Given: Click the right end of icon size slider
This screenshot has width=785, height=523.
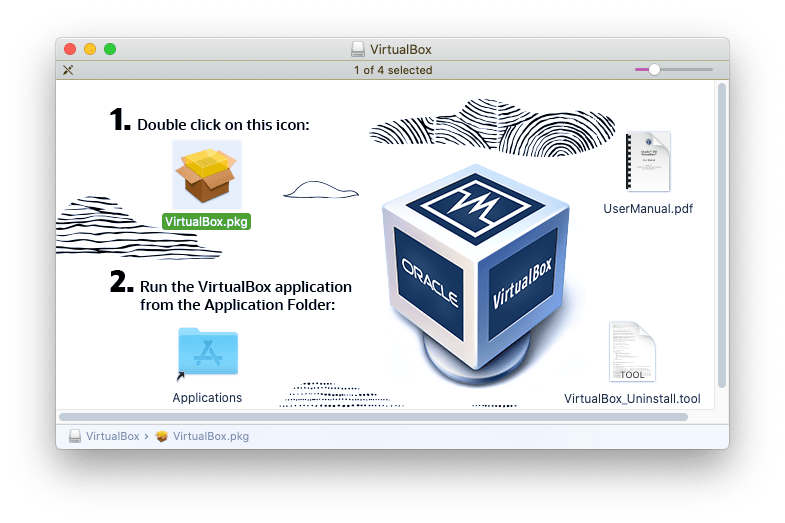Looking at the screenshot, I should pyautogui.click(x=710, y=70).
